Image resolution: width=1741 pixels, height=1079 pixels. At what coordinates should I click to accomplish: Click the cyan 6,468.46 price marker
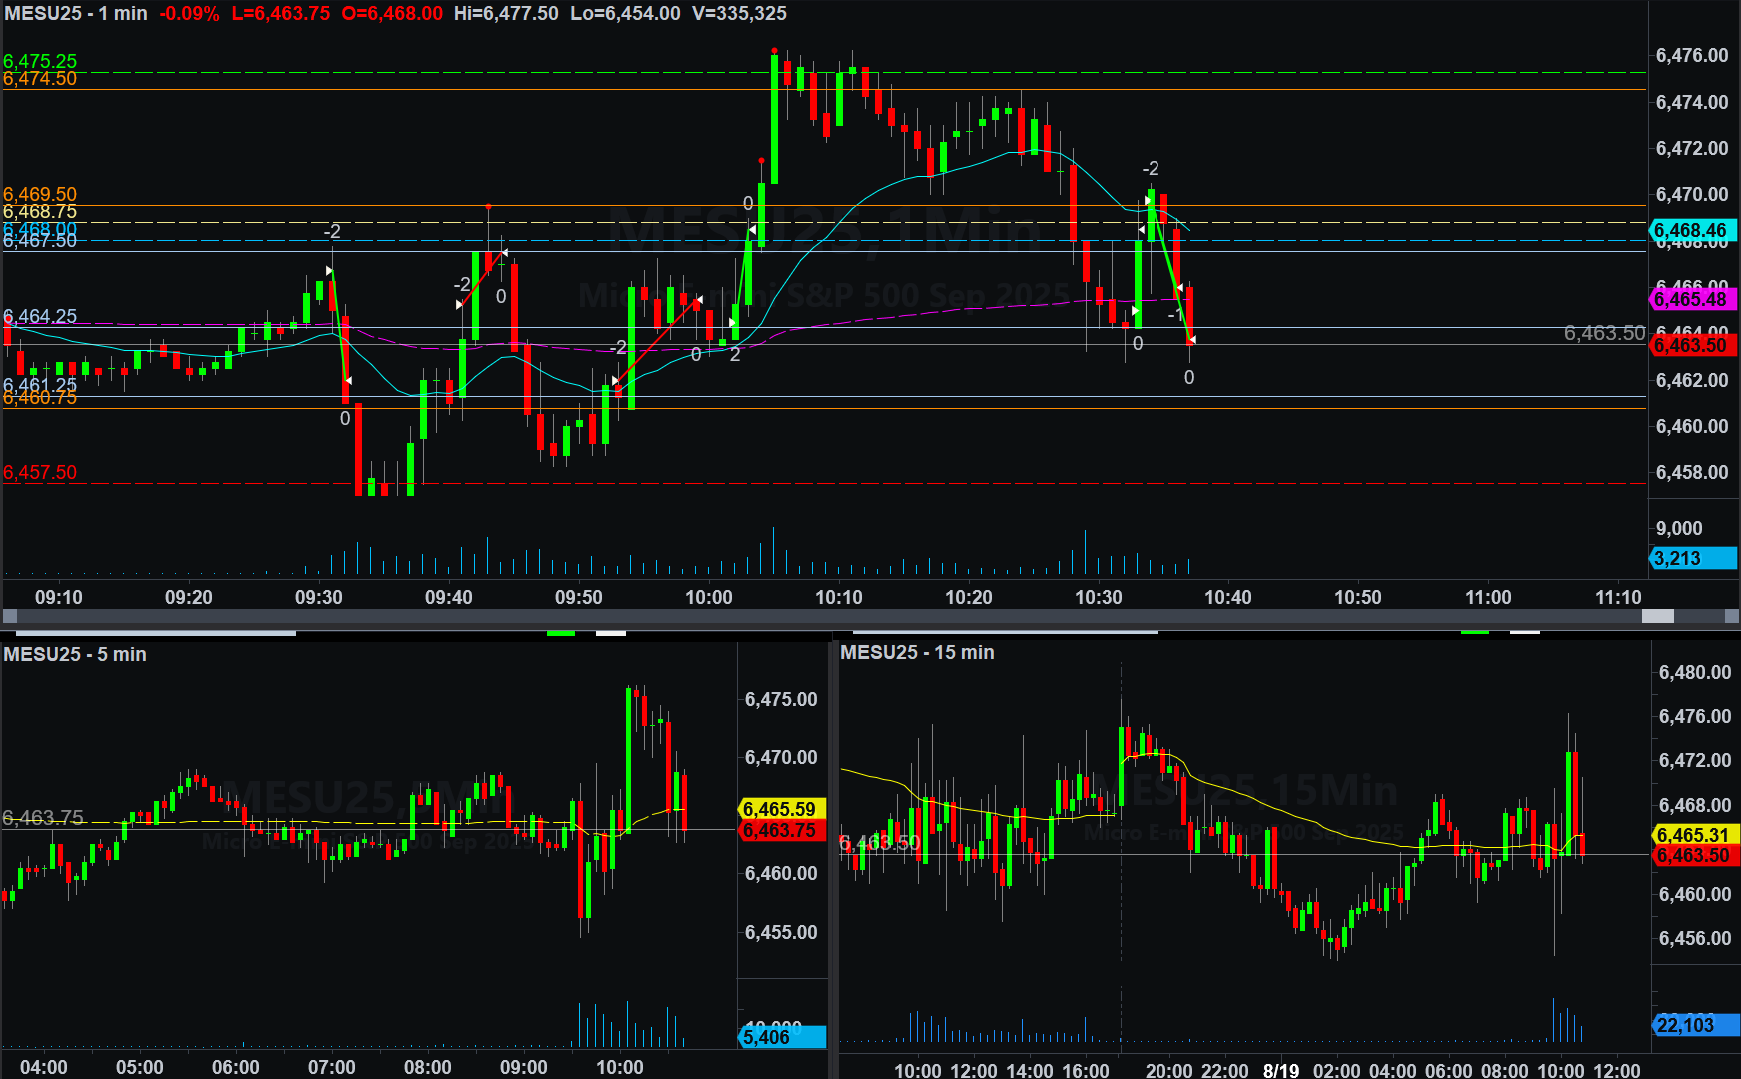1692,231
